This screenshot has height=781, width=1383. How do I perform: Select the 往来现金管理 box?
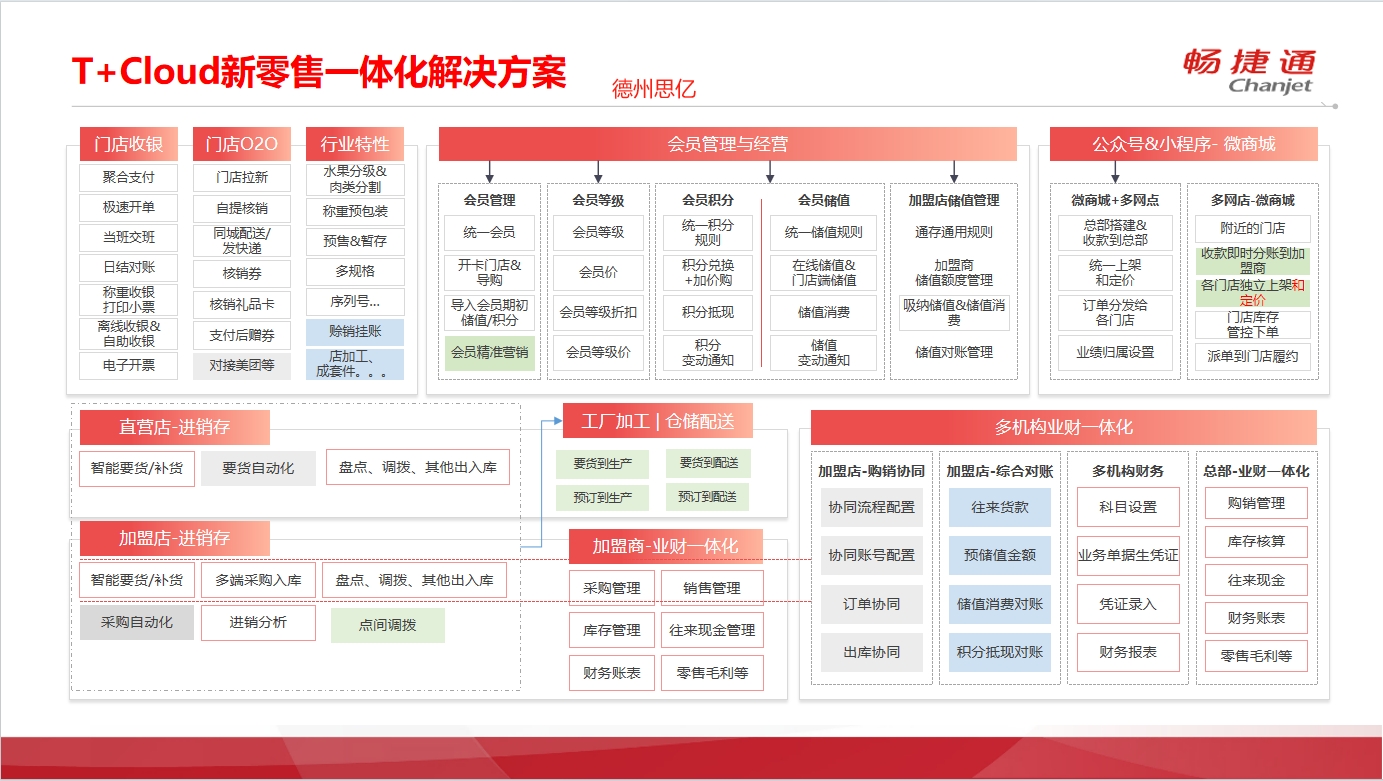712,630
